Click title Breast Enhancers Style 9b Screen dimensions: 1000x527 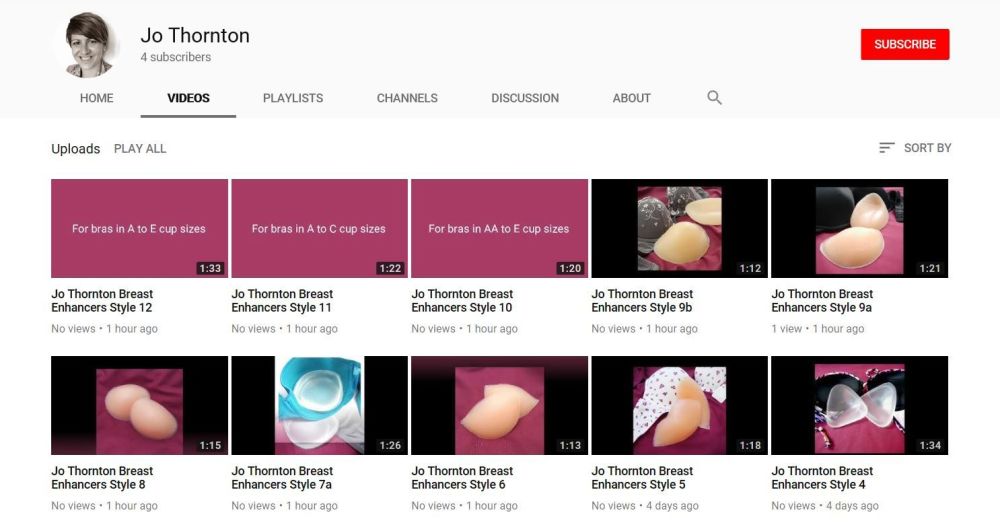(x=642, y=301)
